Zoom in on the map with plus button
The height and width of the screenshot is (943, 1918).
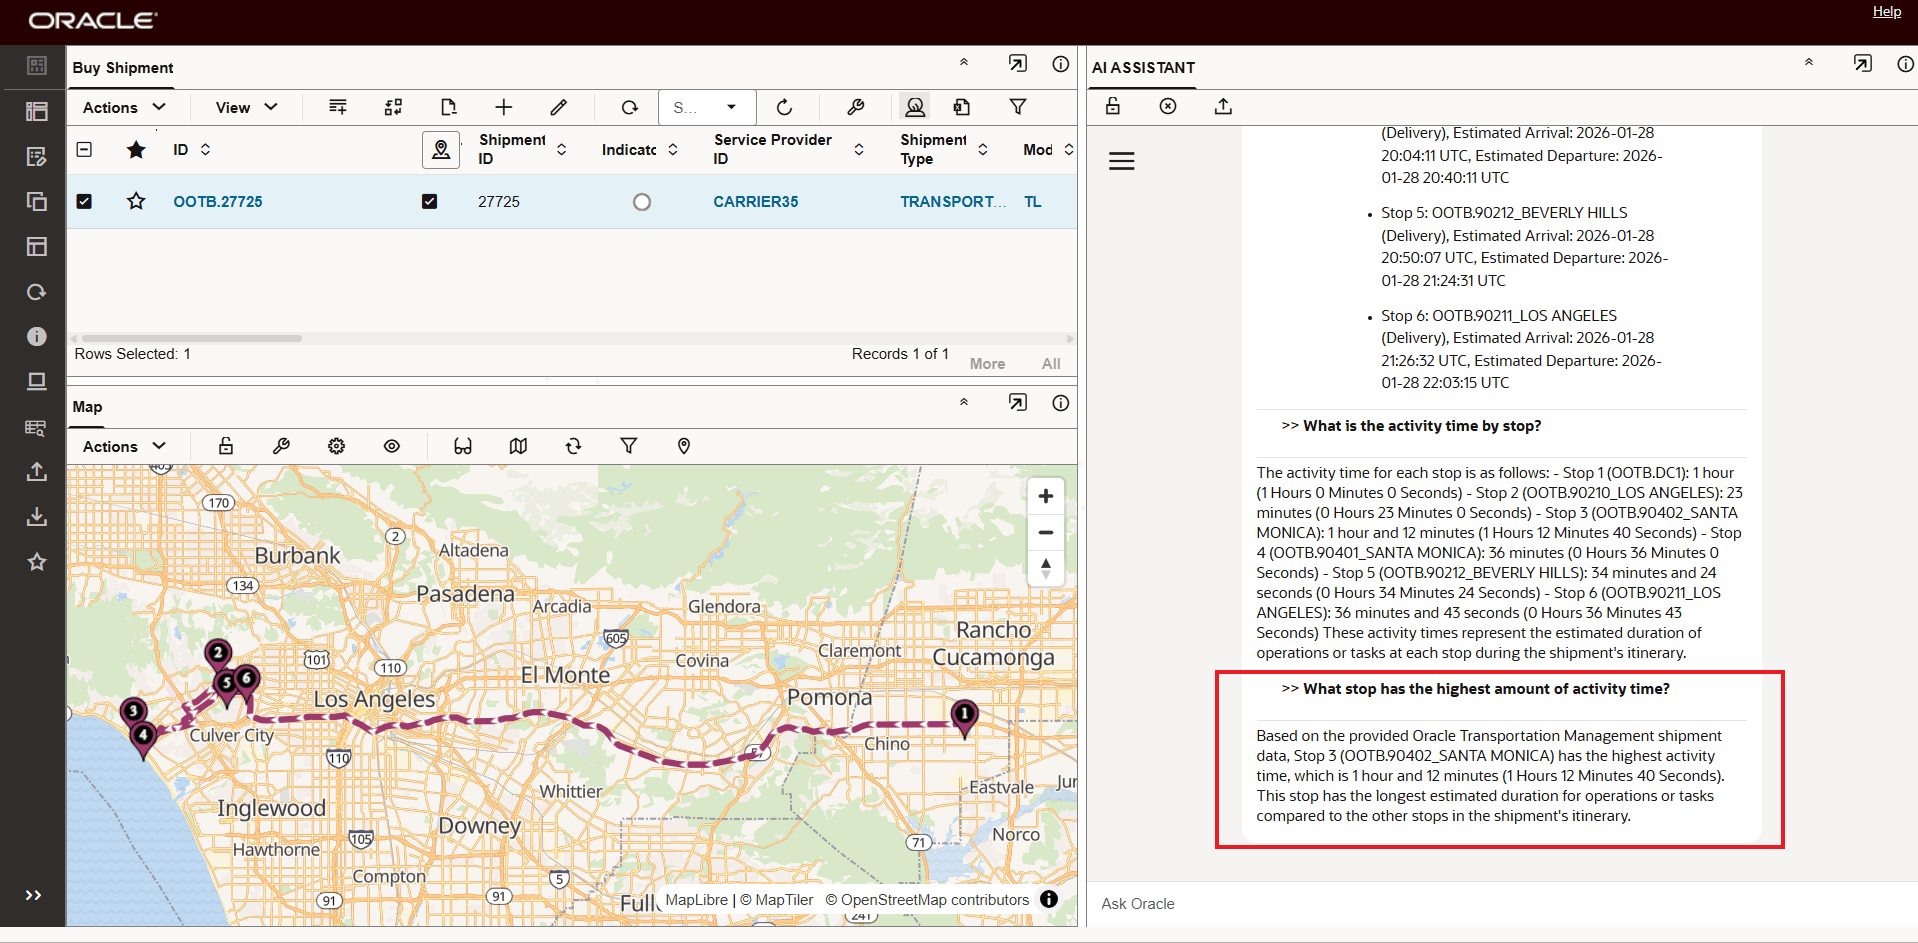click(1046, 496)
